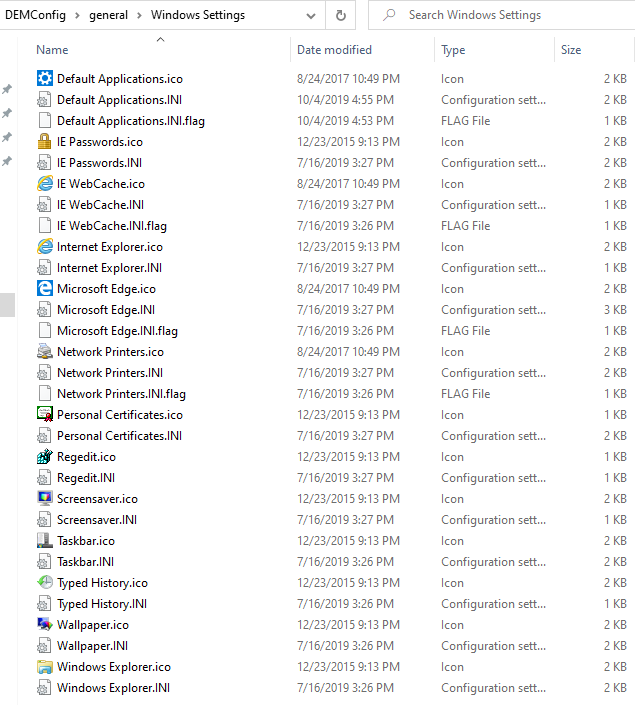Viewport: 635px width, 705px height.
Task: Sort files by Date modified column
Action: 334,50
